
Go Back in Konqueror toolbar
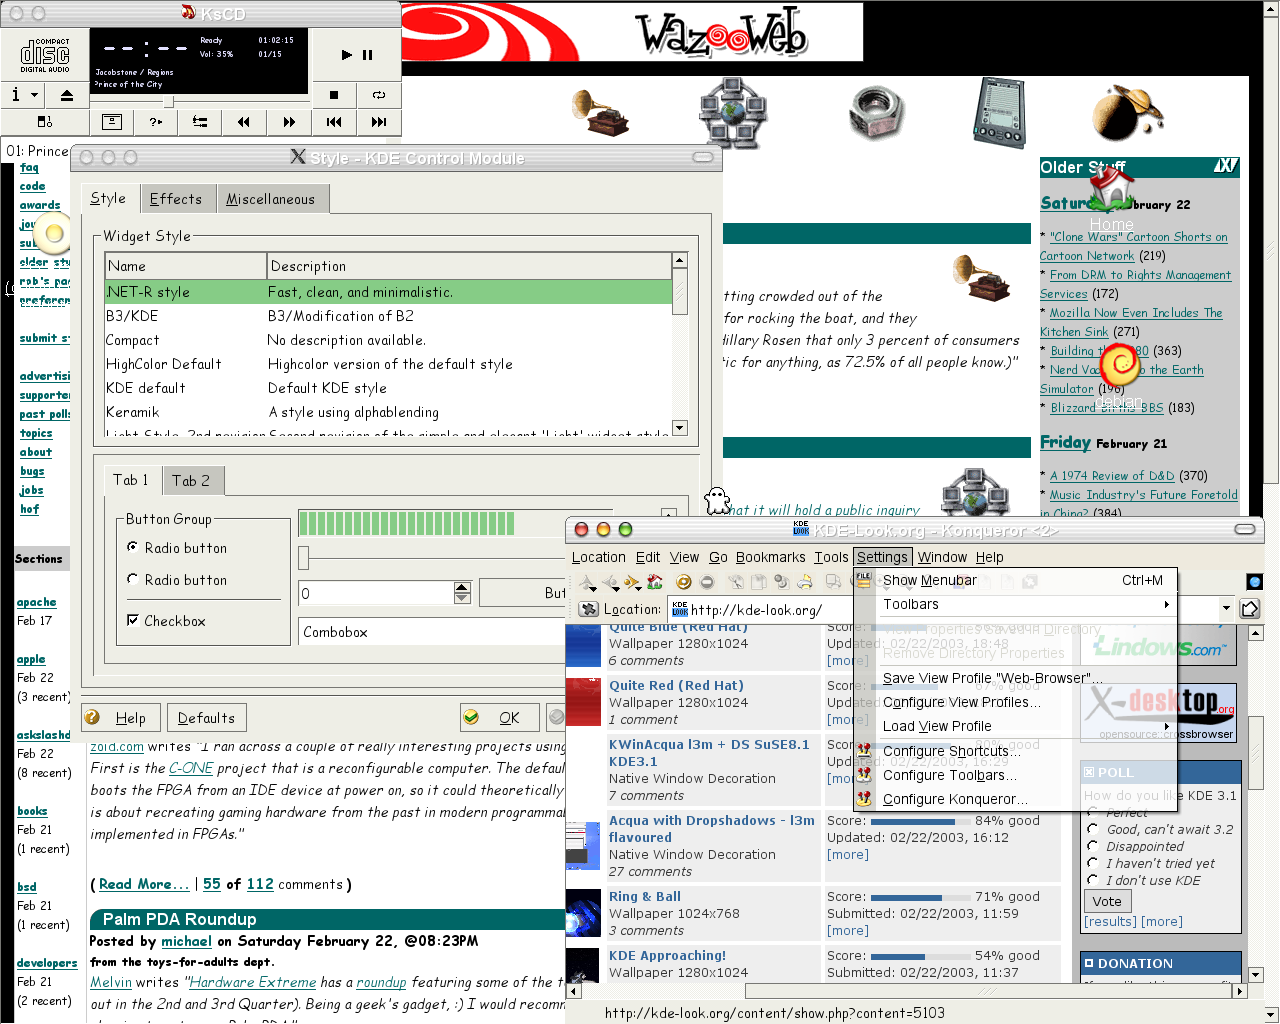(610, 582)
